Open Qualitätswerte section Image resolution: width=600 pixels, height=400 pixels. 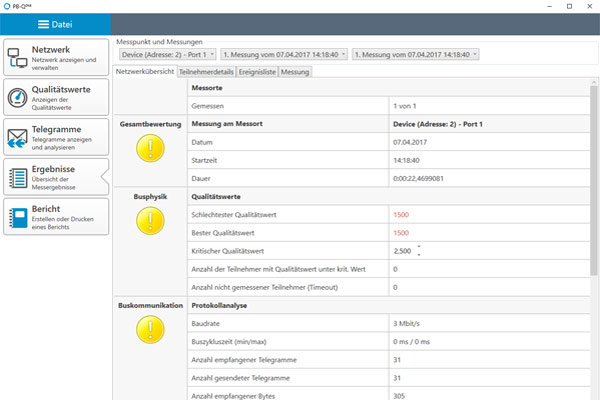click(56, 97)
